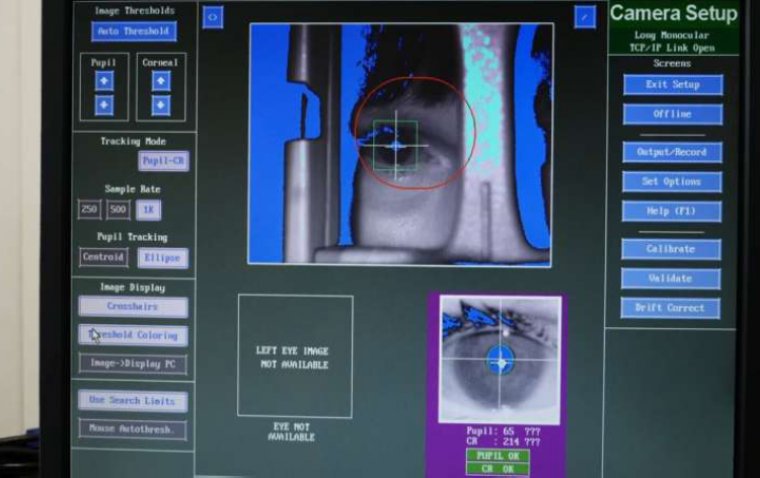The width and height of the screenshot is (760, 478).
Task: Go to the Calibrate screen
Action: click(671, 249)
